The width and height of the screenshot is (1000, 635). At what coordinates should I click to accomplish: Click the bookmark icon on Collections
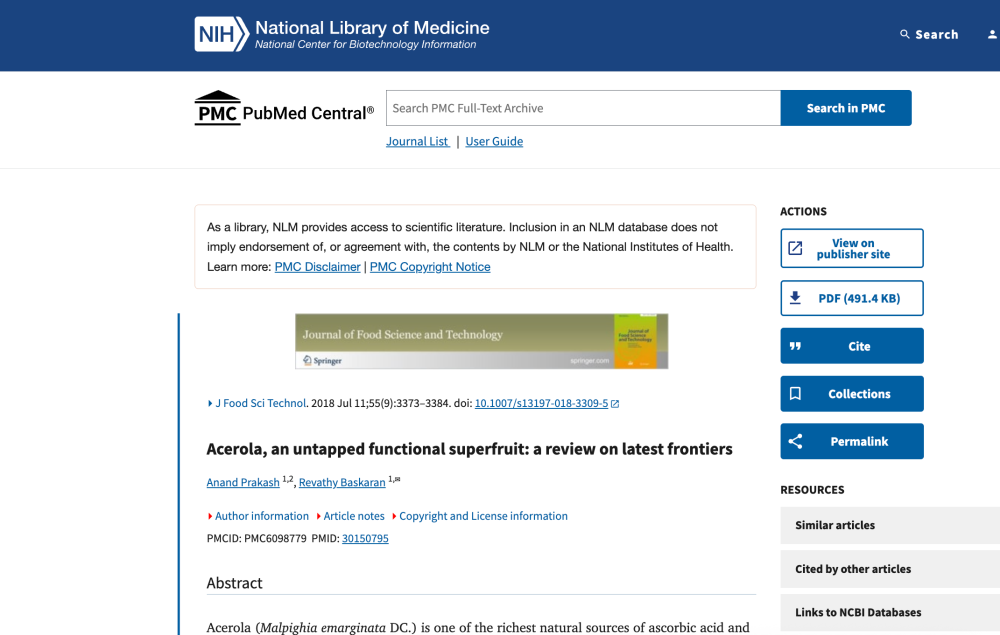[795, 393]
